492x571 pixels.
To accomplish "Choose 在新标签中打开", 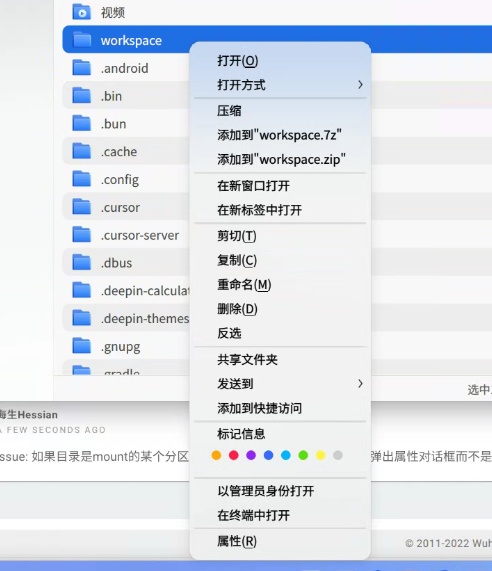I will [280, 210].
